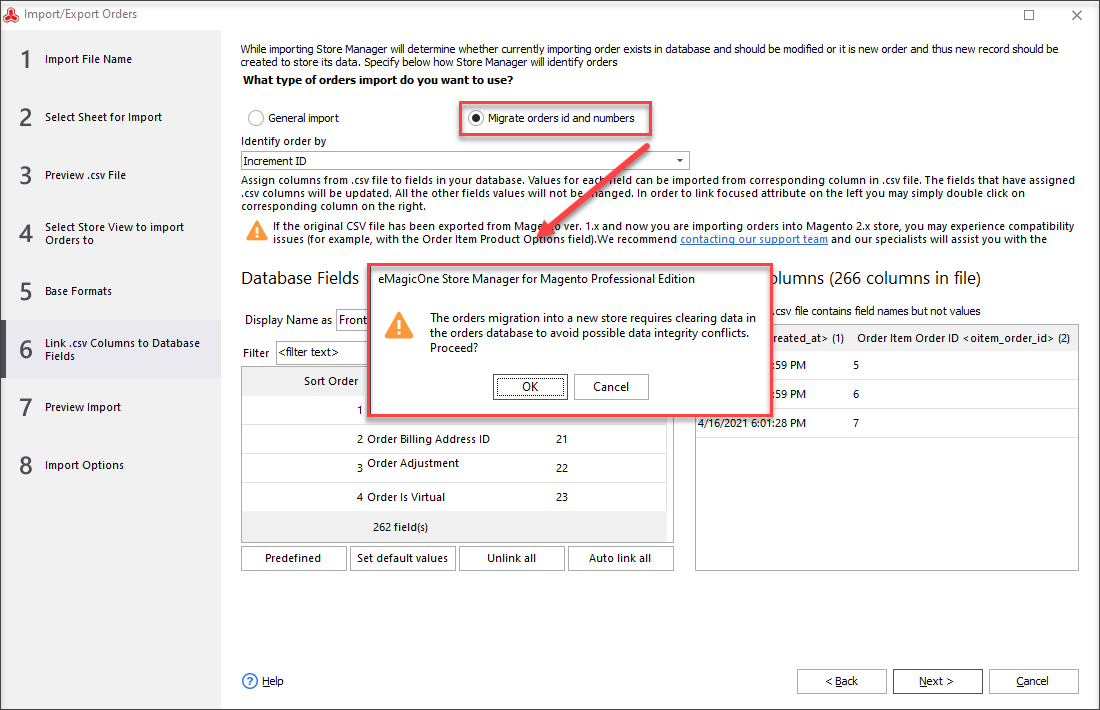Click value 22 in Order Adjustment row
1100x710 pixels.
click(562, 468)
